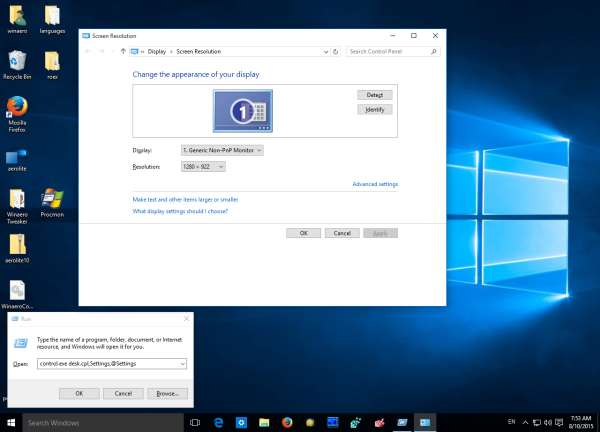The height and width of the screenshot is (432, 600).
Task: Click the back arrow in Screen Resolution
Action: click(88, 51)
